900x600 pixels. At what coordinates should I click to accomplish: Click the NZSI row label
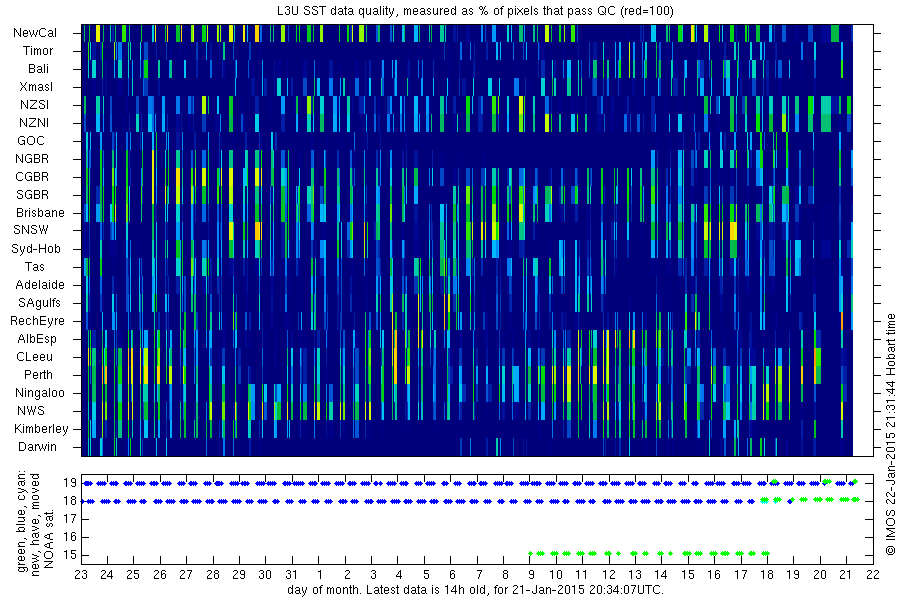coord(34,104)
